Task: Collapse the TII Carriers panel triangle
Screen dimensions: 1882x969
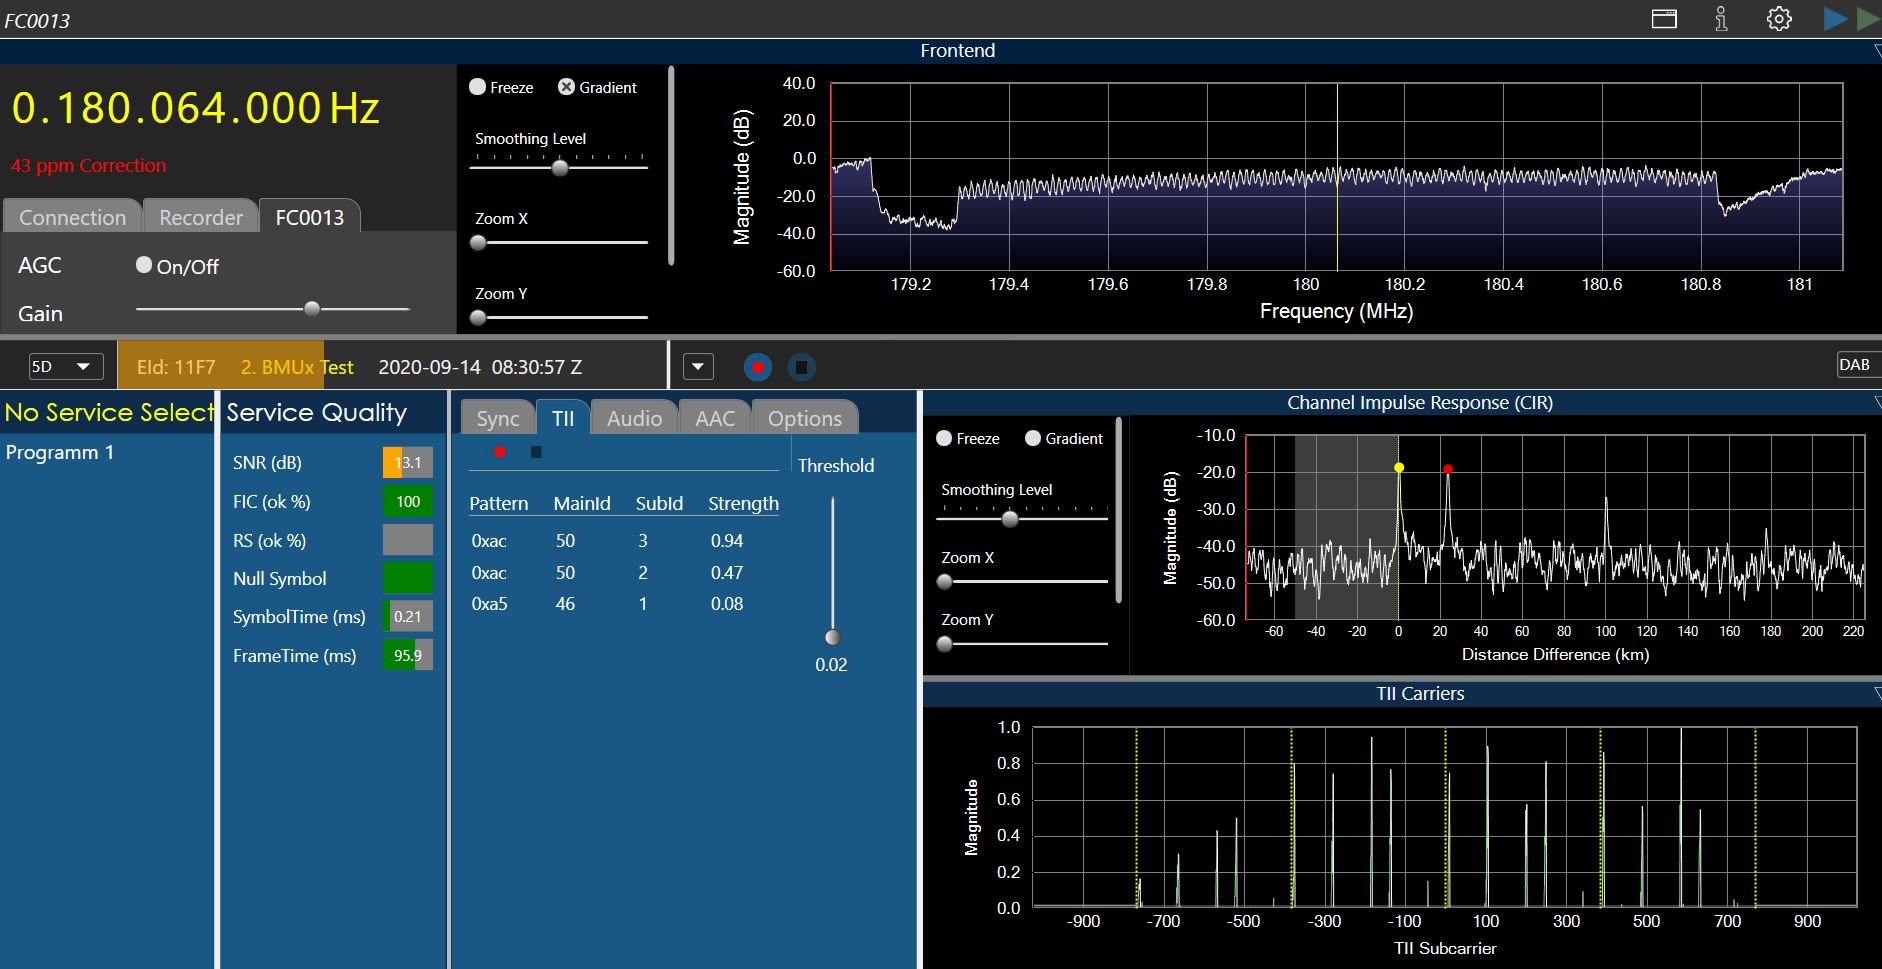Action: click(x=1876, y=694)
